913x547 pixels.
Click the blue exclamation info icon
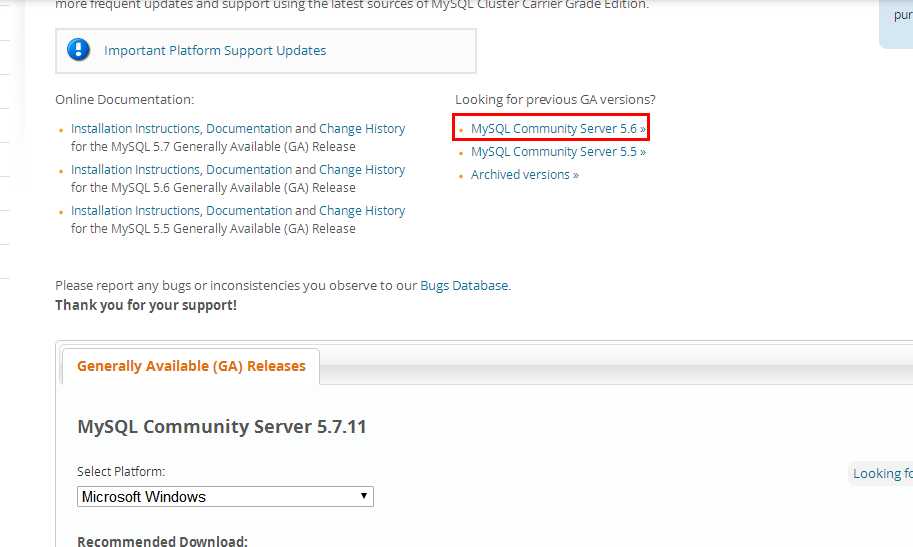pyautogui.click(x=79, y=50)
